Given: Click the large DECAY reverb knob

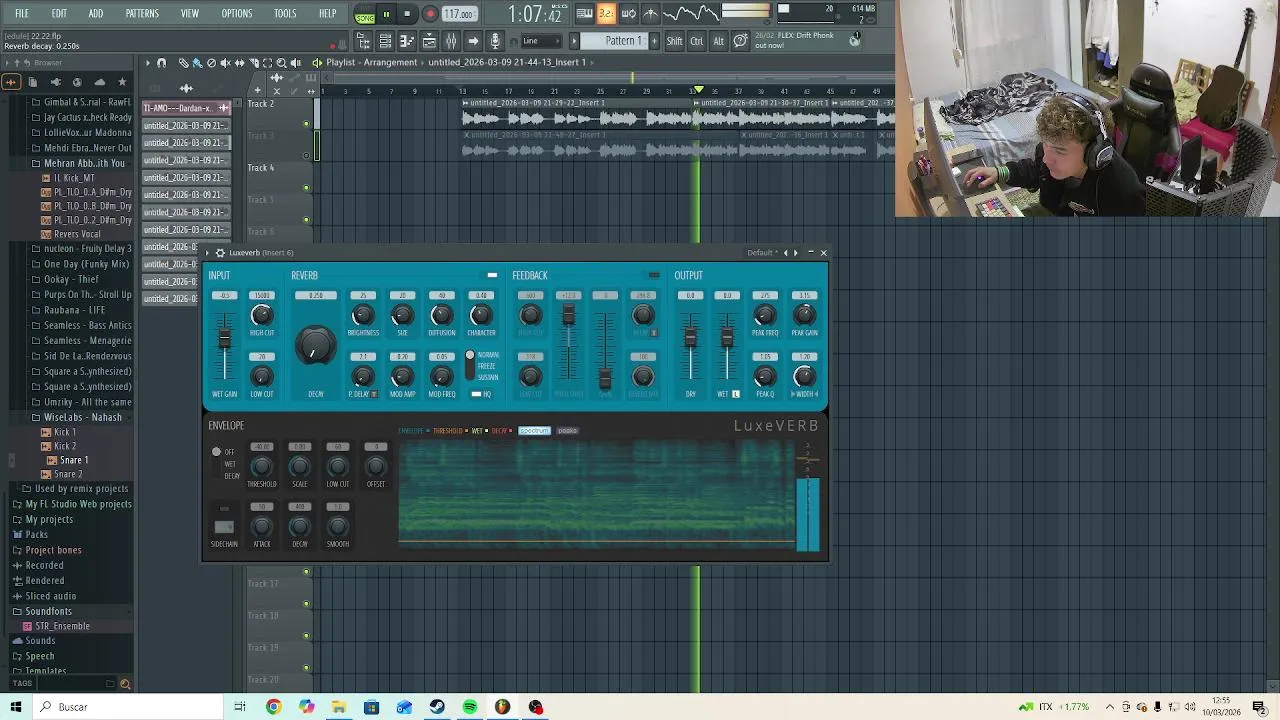Looking at the screenshot, I should coord(315,347).
